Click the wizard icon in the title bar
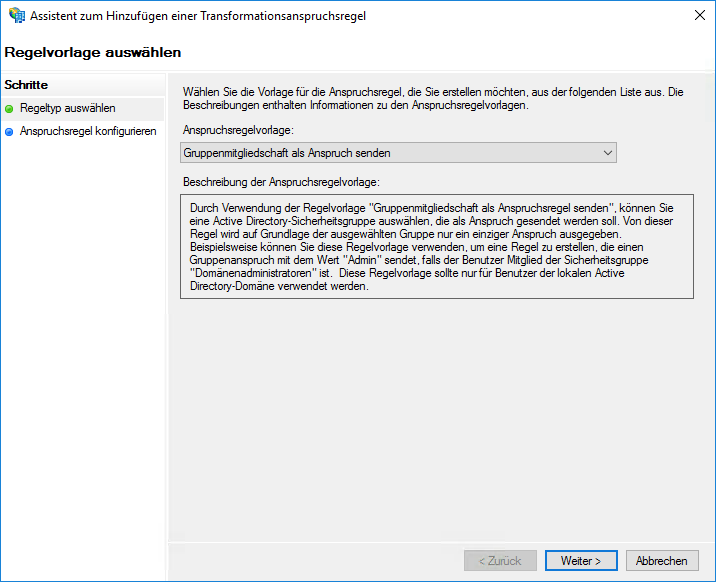 (x=16, y=16)
